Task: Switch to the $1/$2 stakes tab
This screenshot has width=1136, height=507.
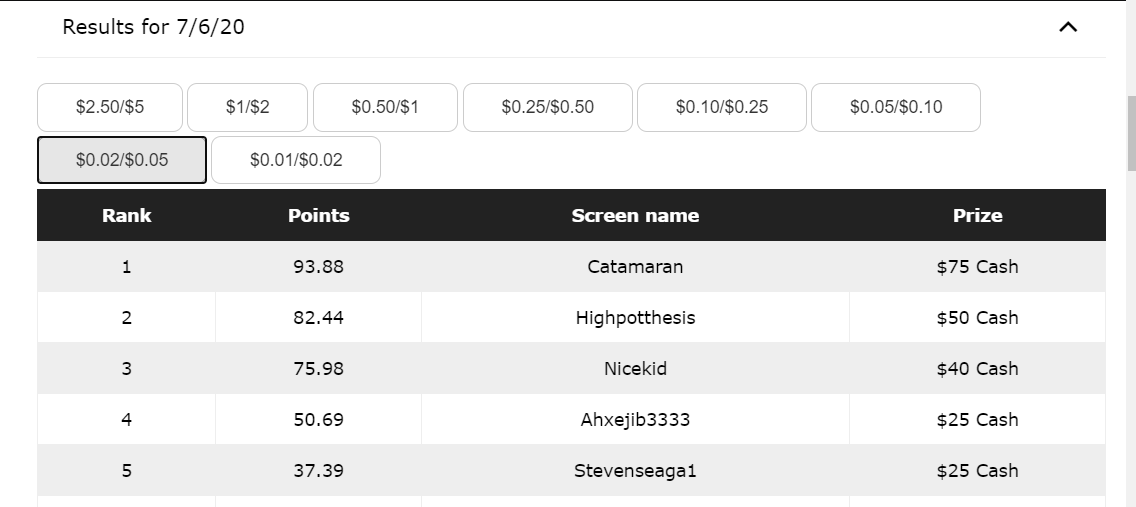Action: pos(247,107)
